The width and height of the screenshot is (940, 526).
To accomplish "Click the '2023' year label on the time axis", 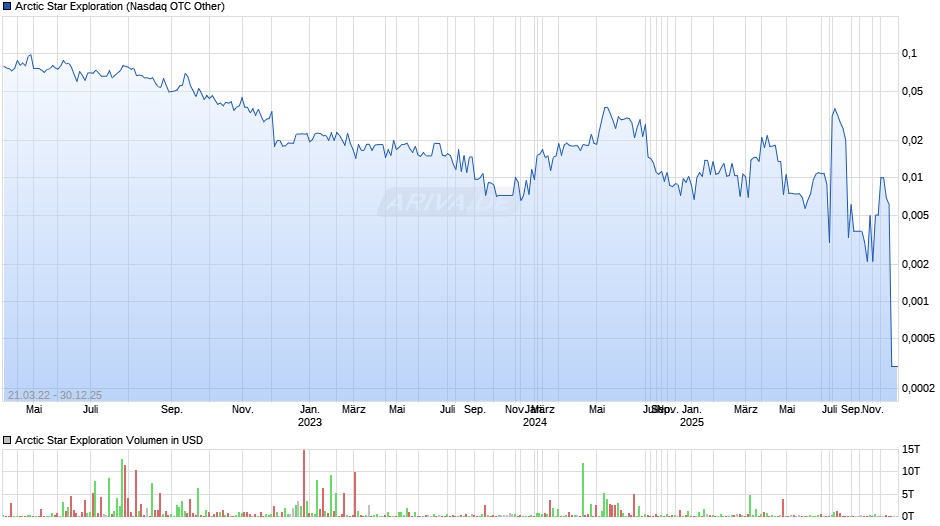I will (x=310, y=422).
